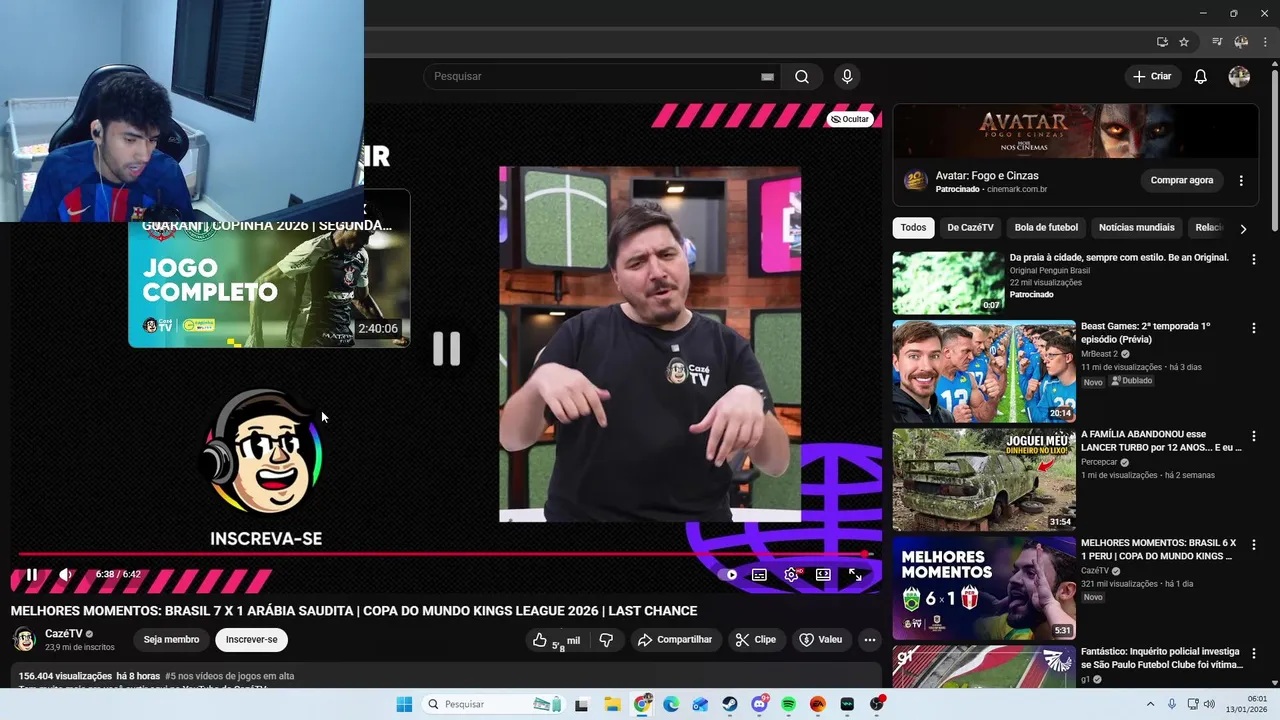Select the Todos filter chip
The height and width of the screenshot is (720, 1280).
point(913,228)
